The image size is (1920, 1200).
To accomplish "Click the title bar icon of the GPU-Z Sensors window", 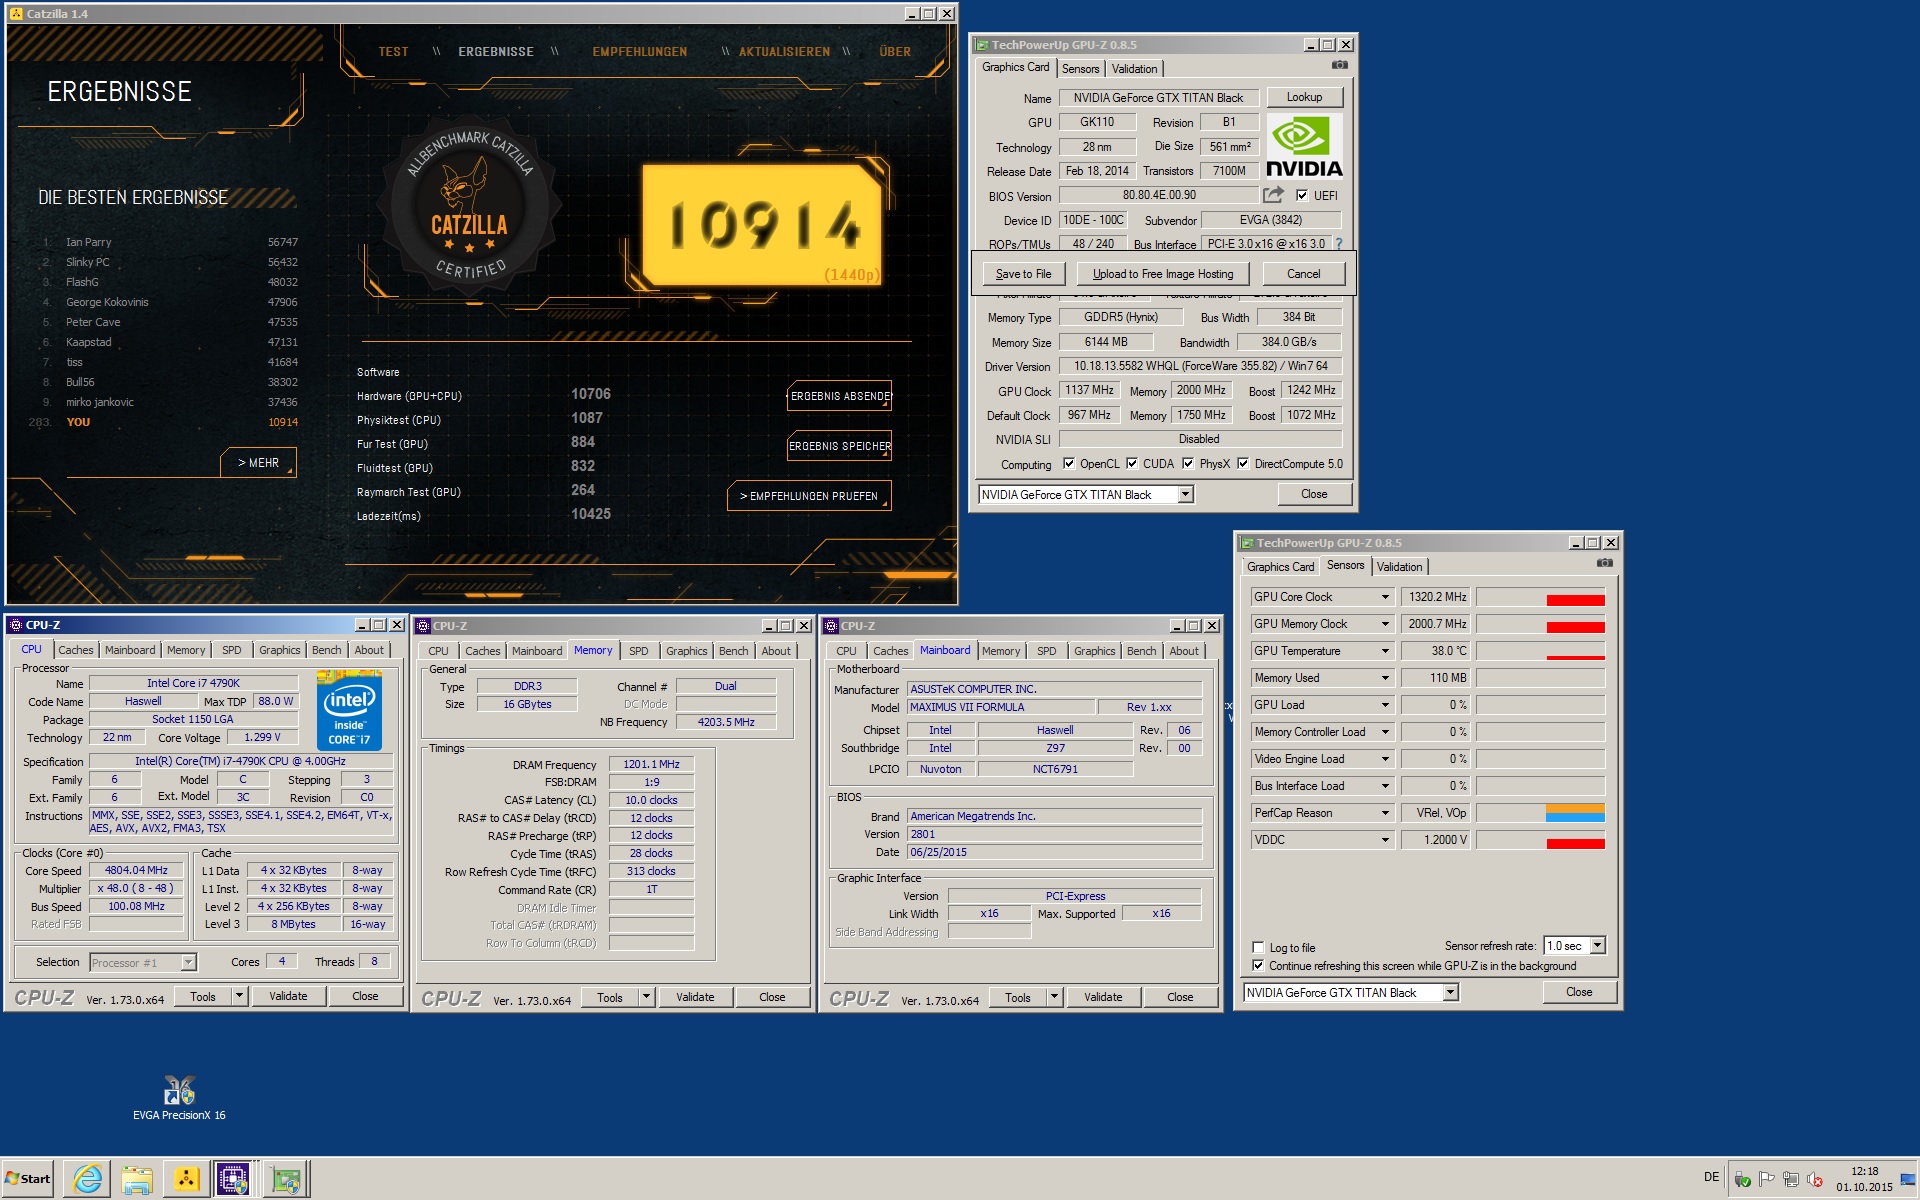I will pos(1247,543).
